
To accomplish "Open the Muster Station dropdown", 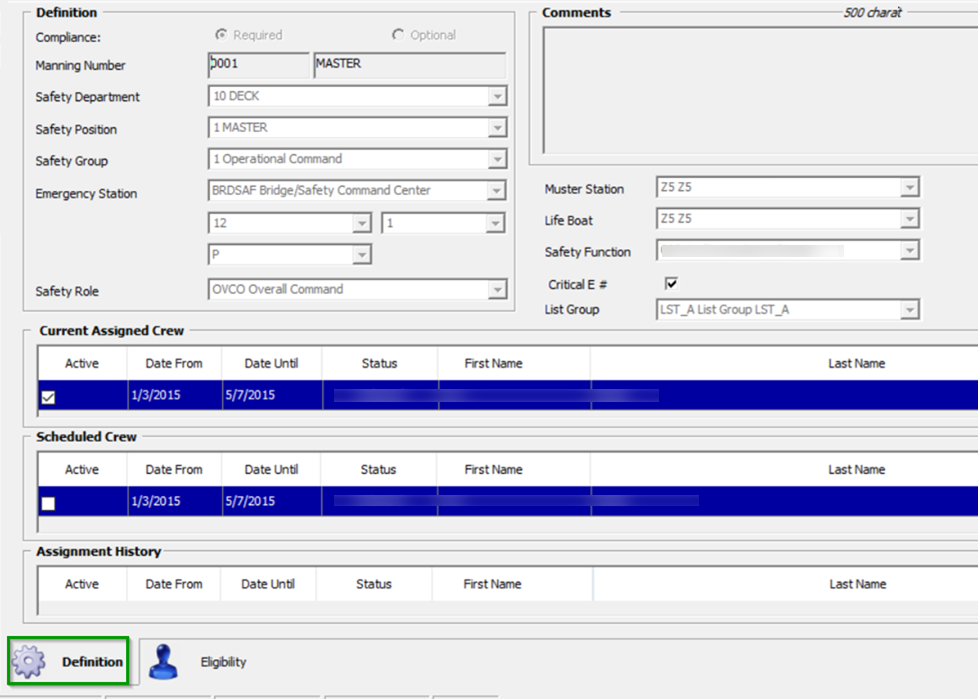I will click(x=908, y=186).
